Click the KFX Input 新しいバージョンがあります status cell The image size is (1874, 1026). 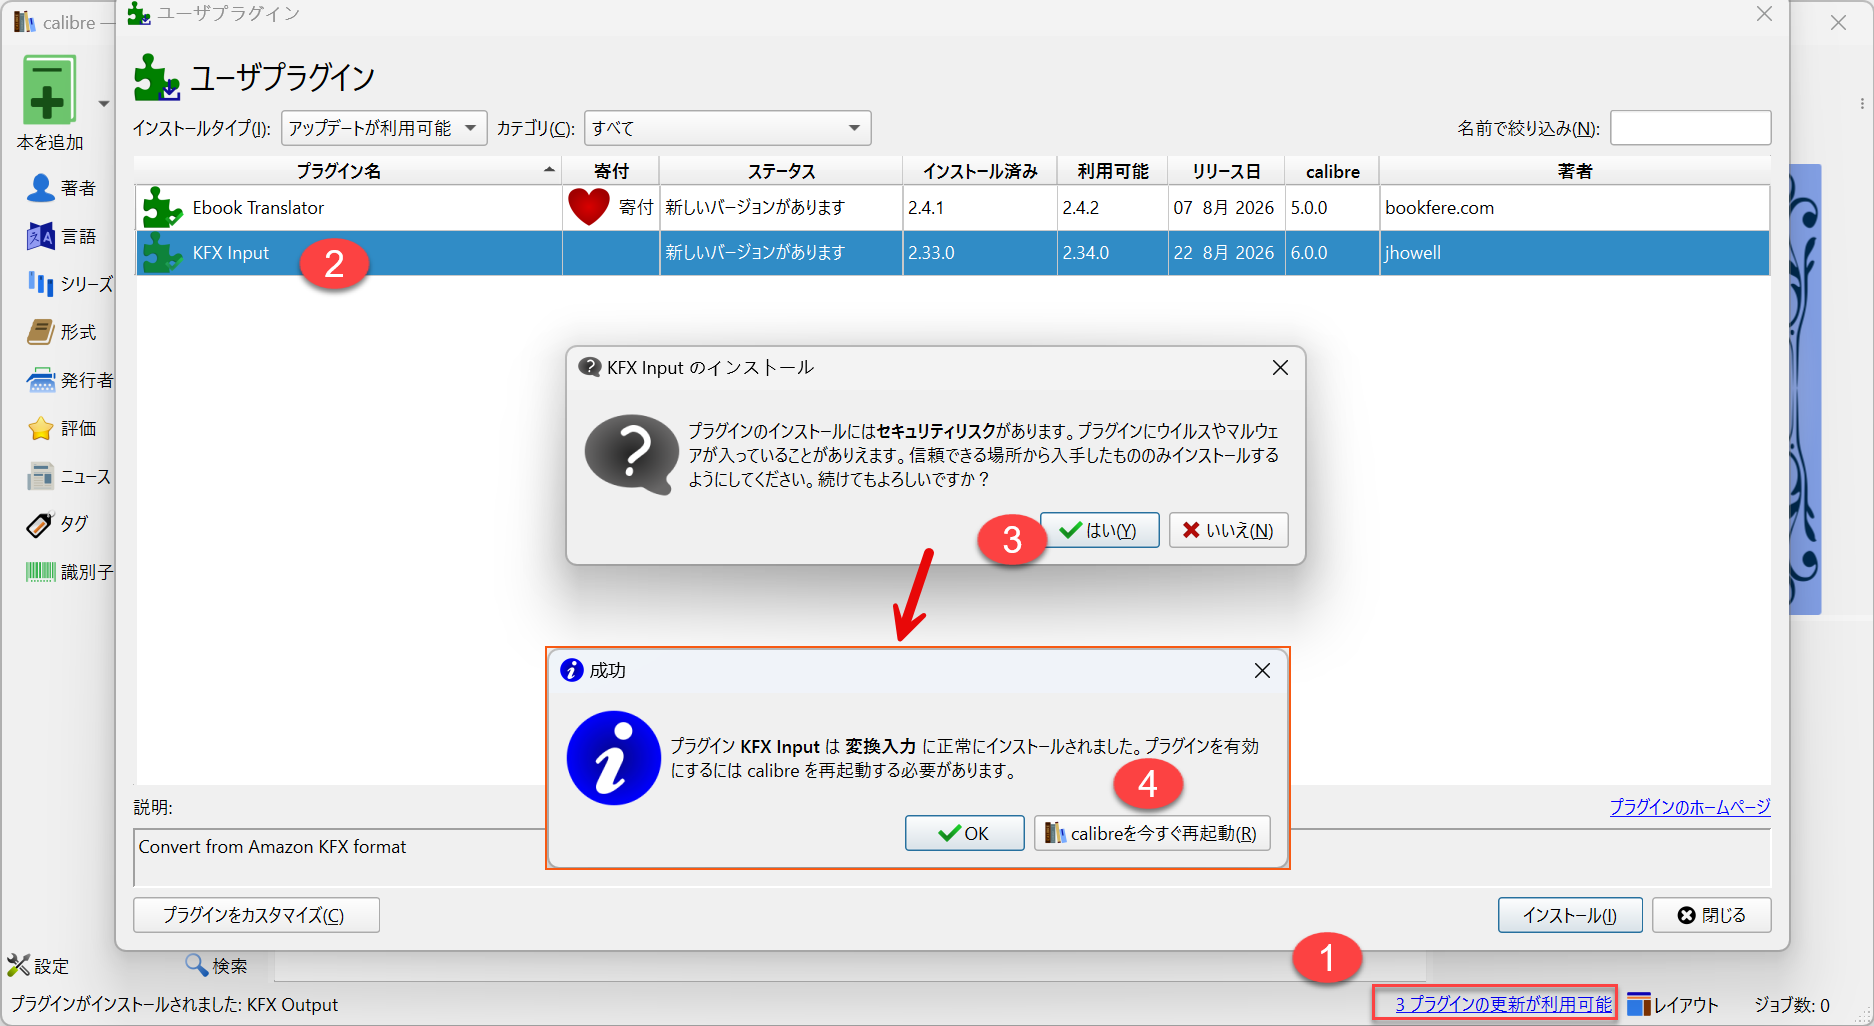click(781, 253)
